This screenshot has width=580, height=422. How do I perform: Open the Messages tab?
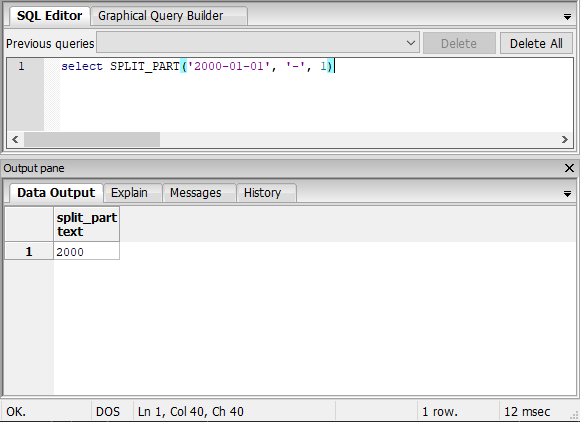[199, 193]
